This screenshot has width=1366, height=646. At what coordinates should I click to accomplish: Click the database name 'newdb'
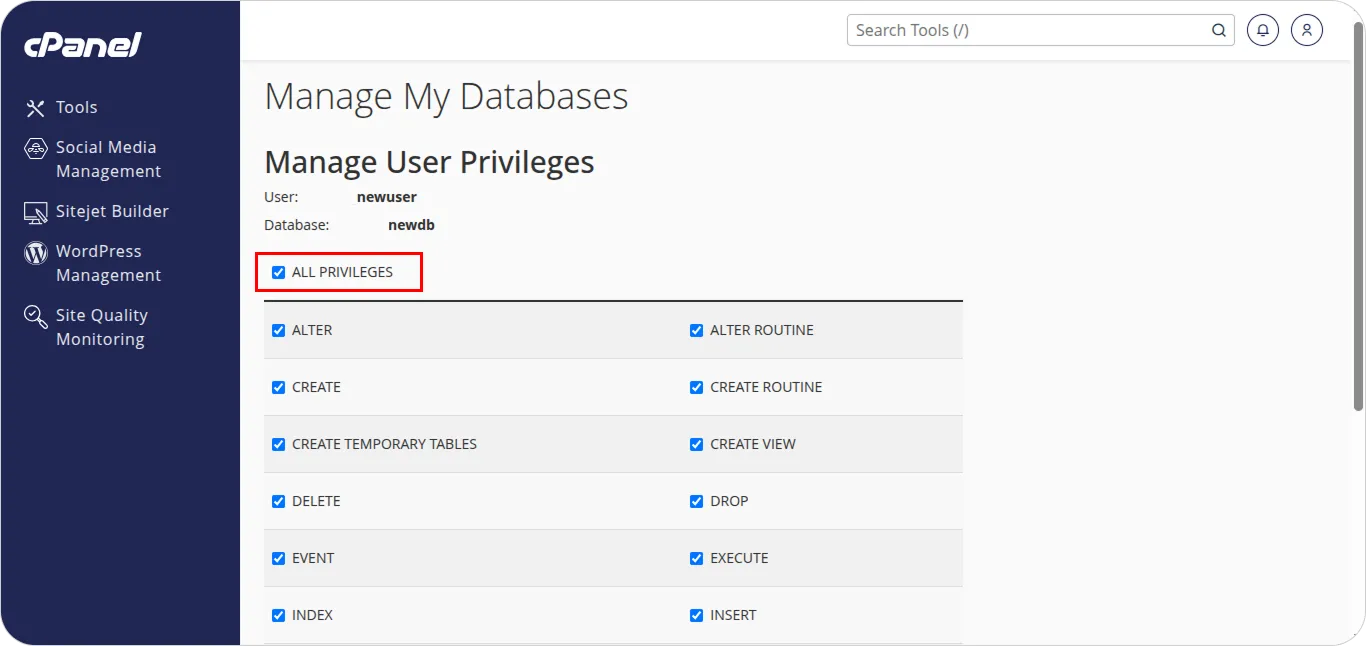[x=411, y=225]
